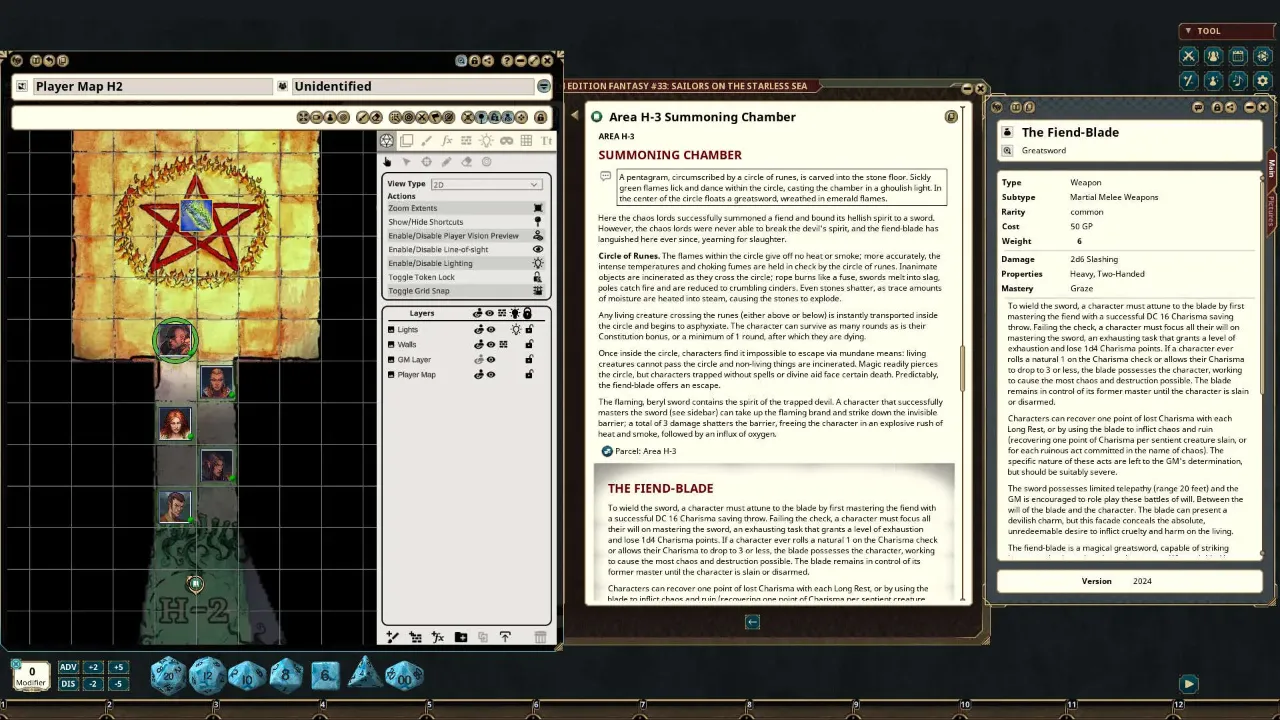Expand the GM Layer row
Viewport: 1280px width, 720px height.
pos(391,359)
